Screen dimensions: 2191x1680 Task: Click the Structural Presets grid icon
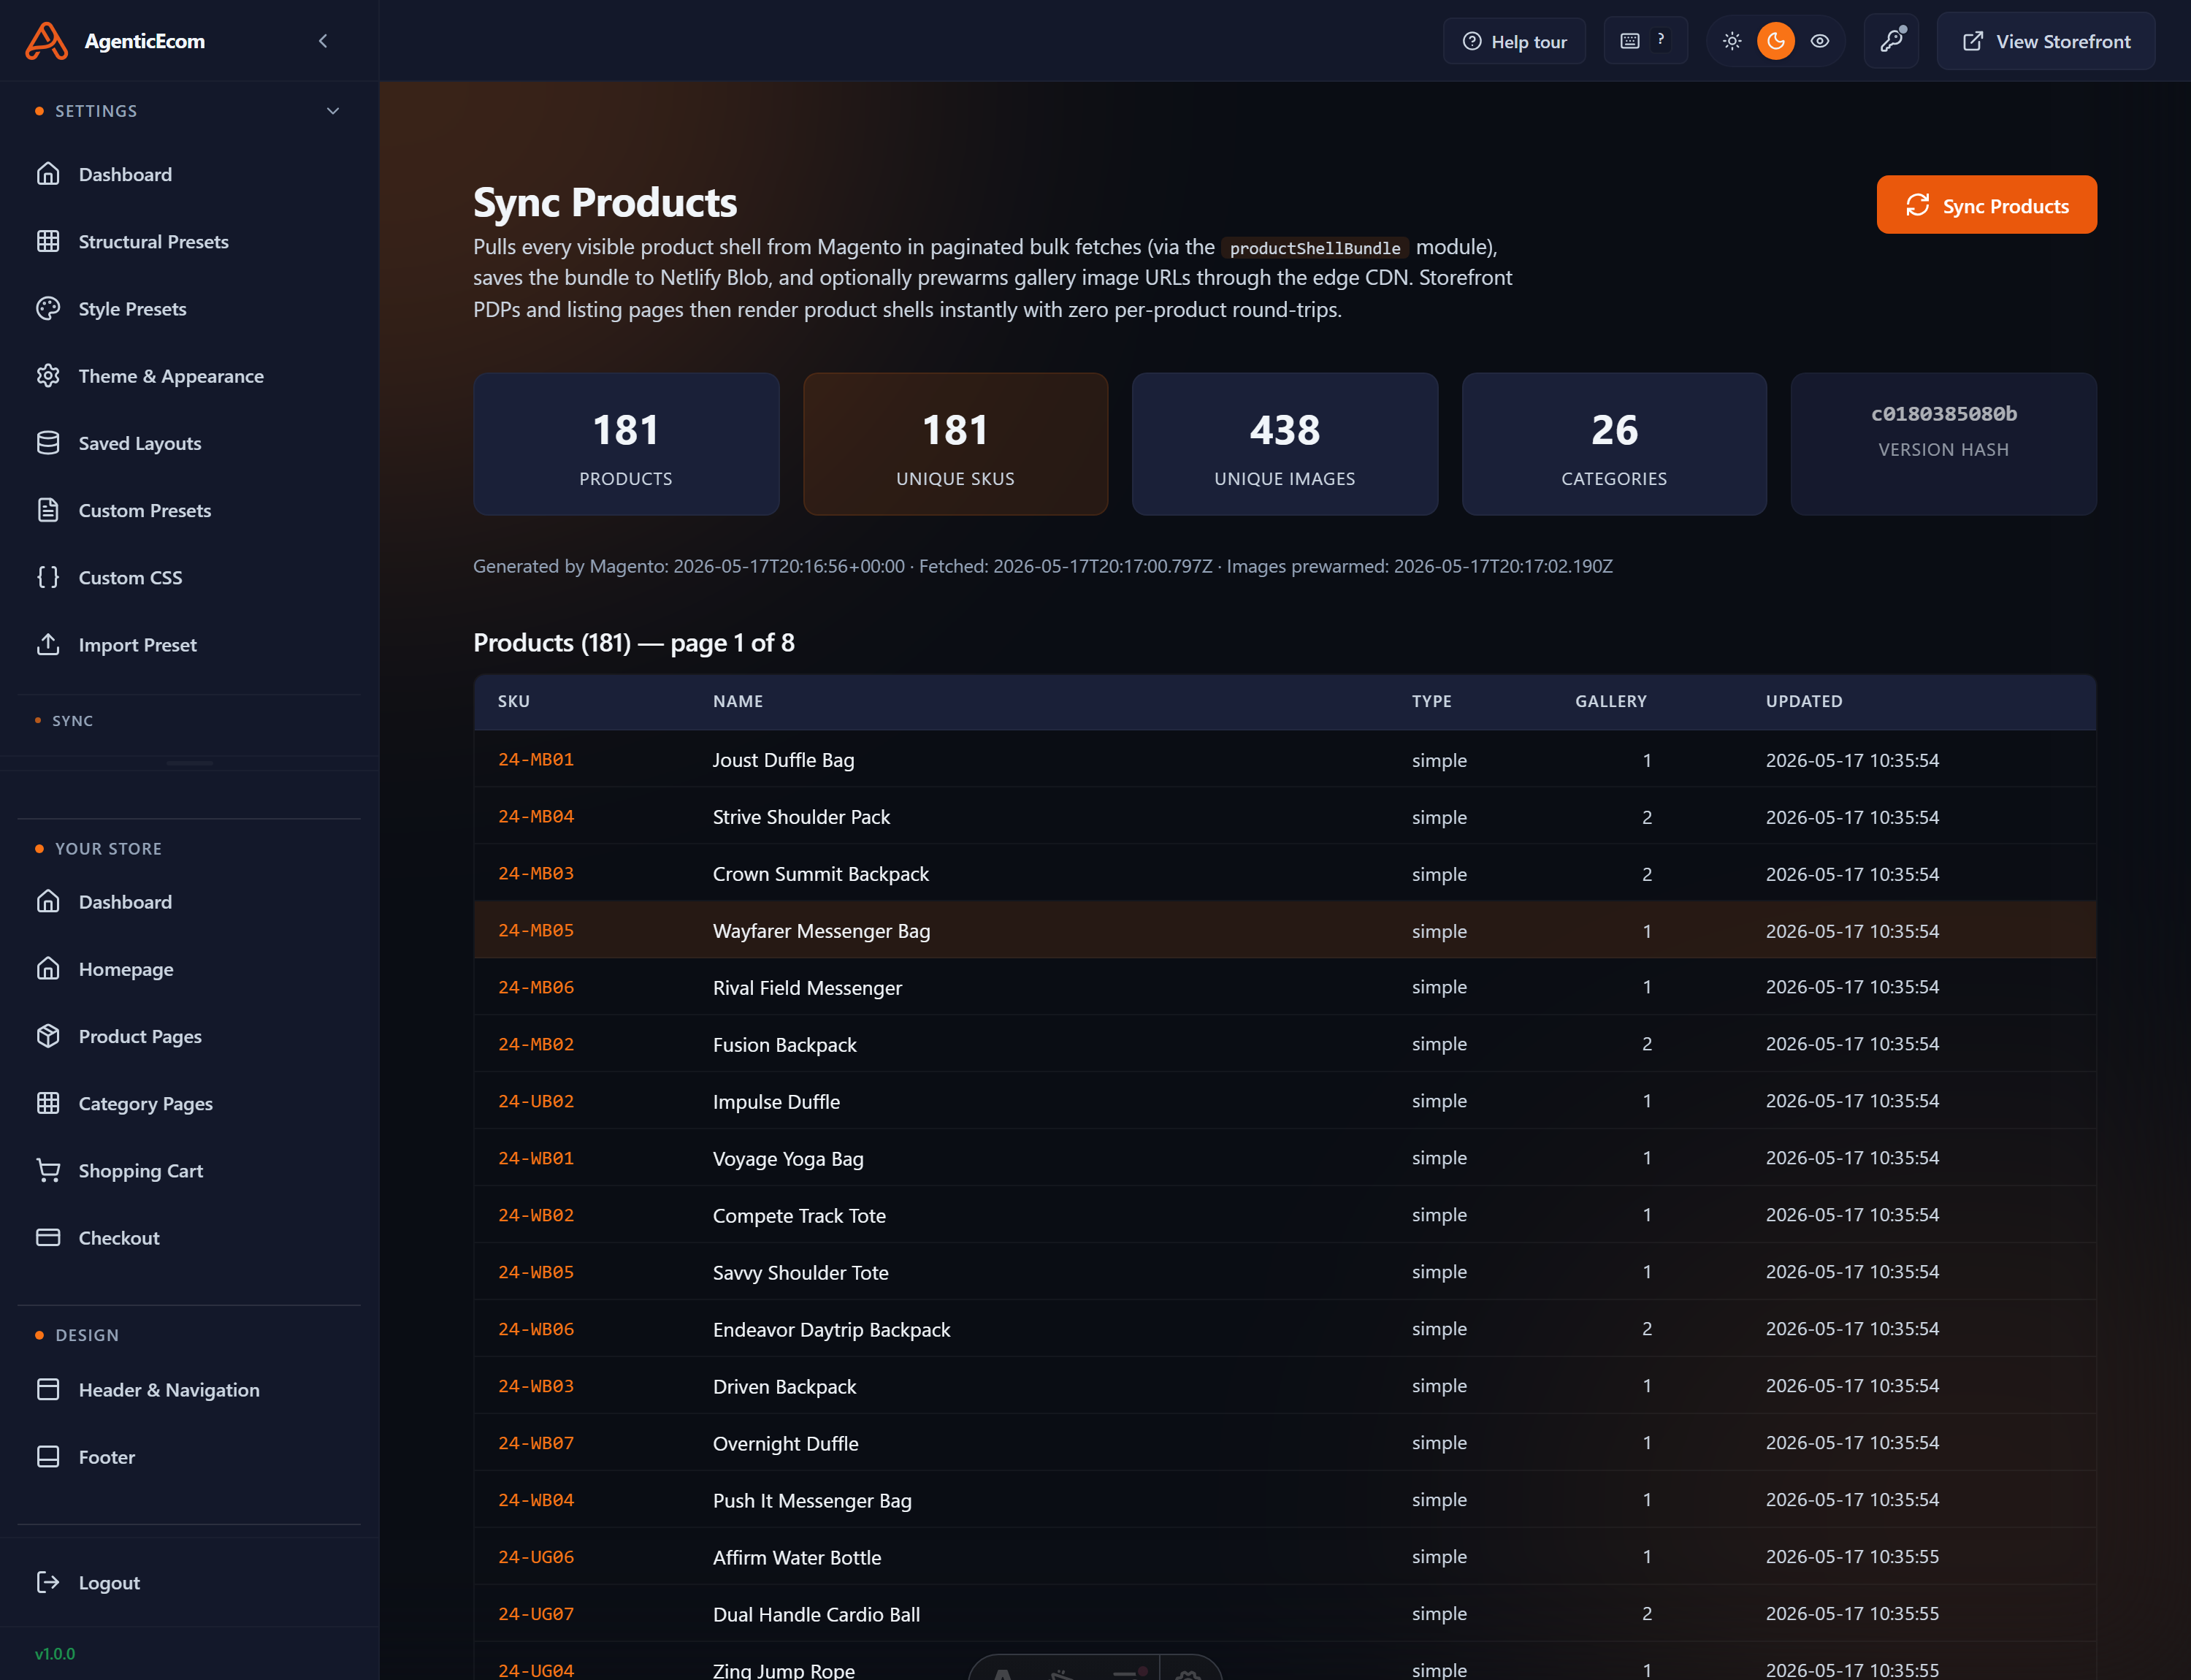[x=48, y=241]
